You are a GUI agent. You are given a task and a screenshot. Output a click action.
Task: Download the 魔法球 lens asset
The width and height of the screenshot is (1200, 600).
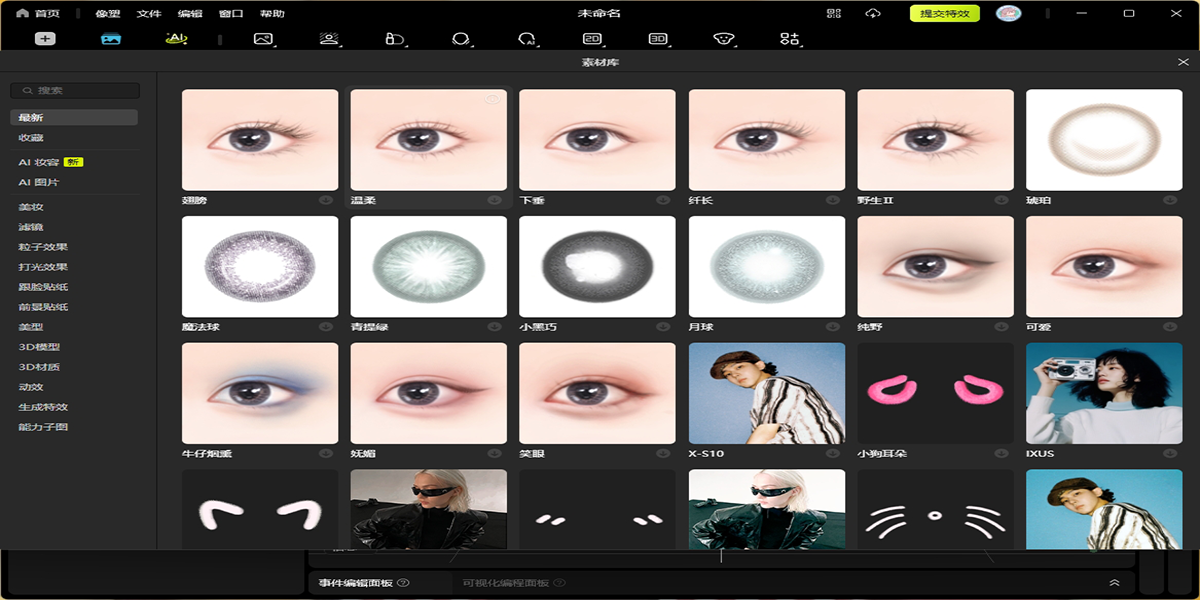tap(326, 327)
